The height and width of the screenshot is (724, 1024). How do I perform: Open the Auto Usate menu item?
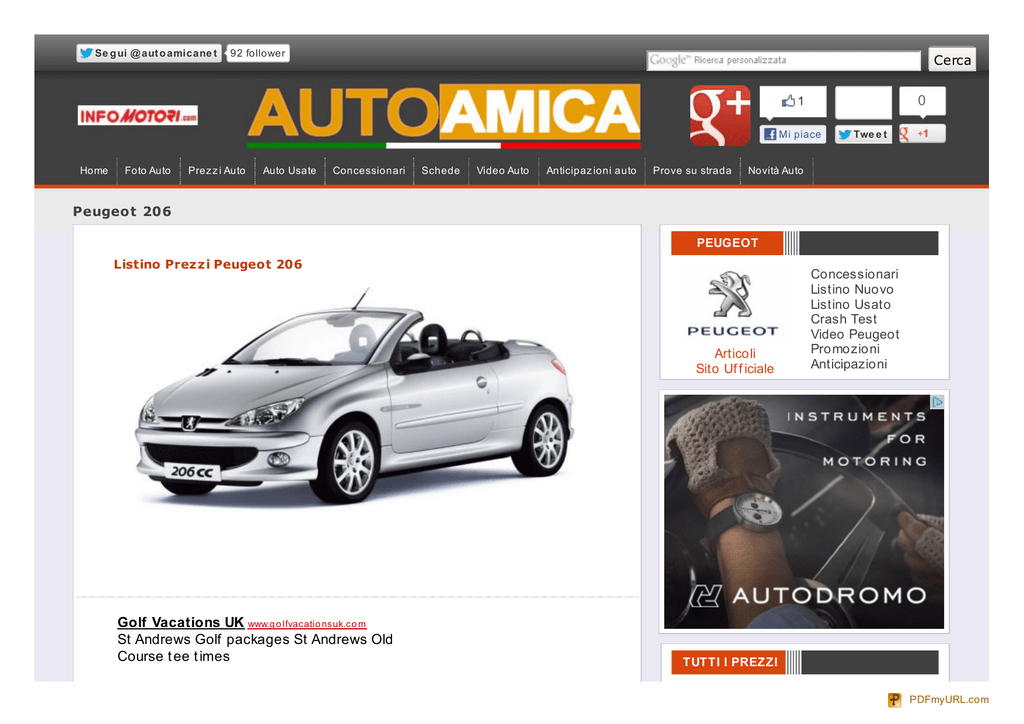pos(289,170)
